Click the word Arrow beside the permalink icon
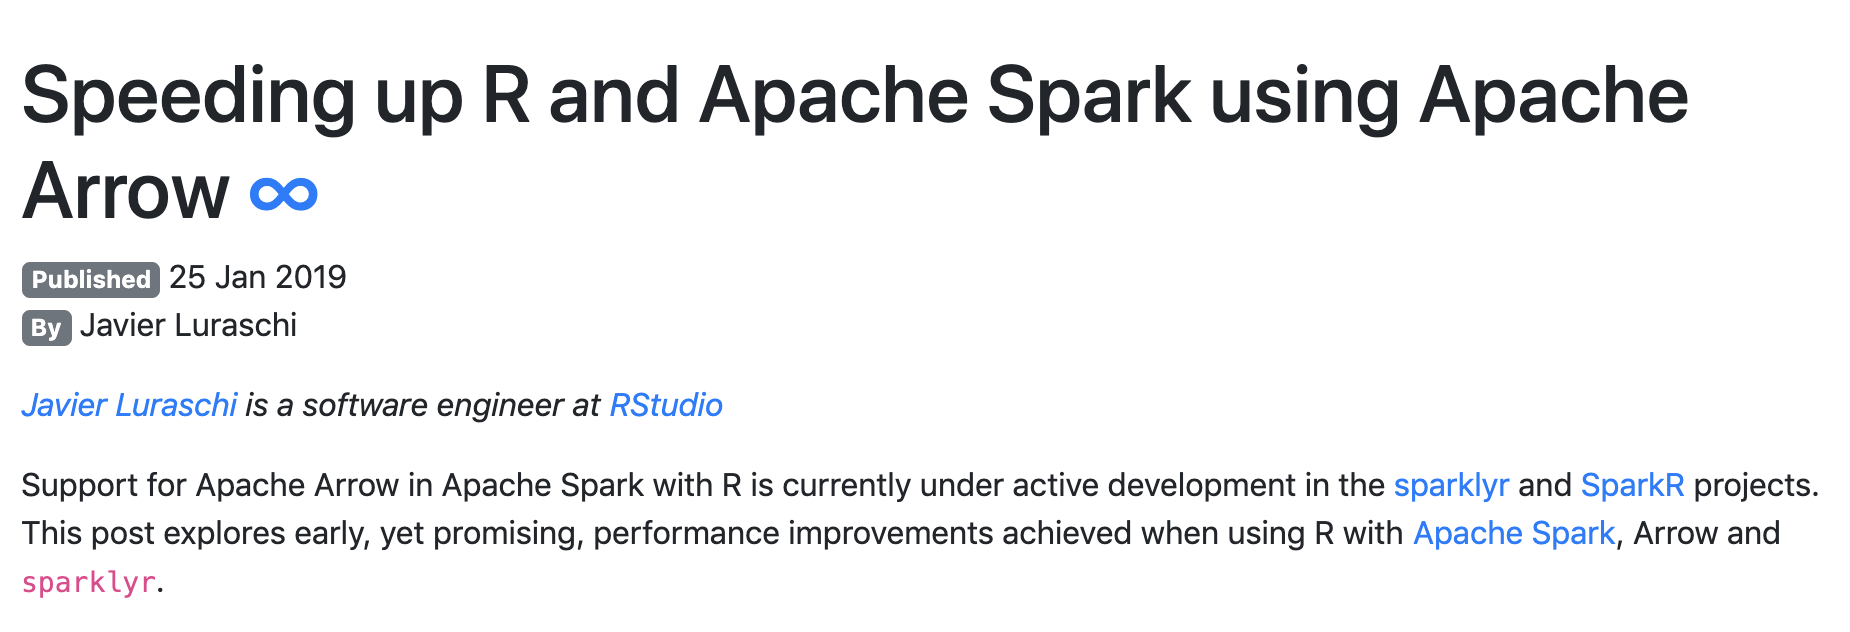This screenshot has height=632, width=1850. click(x=126, y=191)
